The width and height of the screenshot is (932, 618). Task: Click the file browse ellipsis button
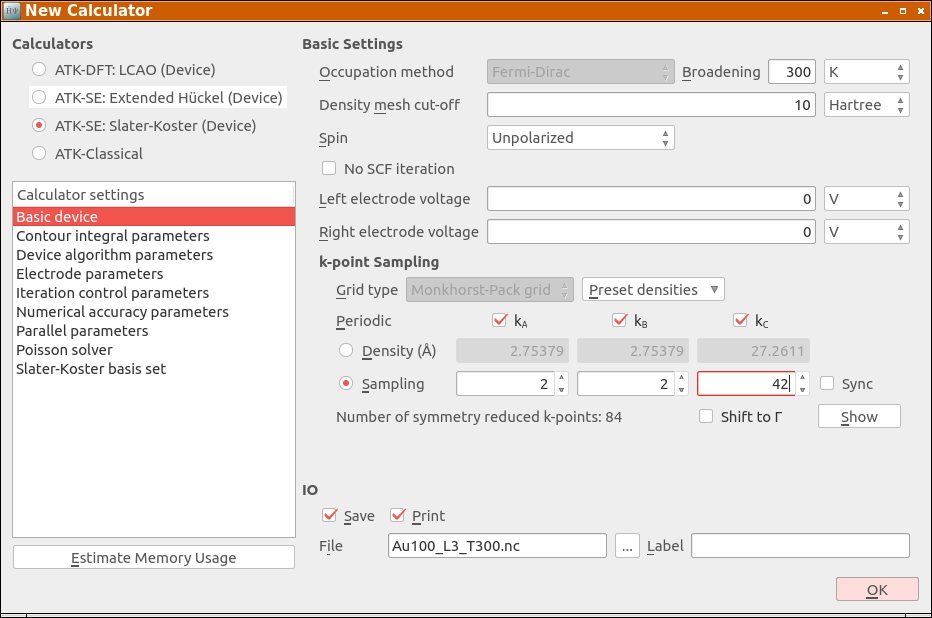tap(627, 546)
